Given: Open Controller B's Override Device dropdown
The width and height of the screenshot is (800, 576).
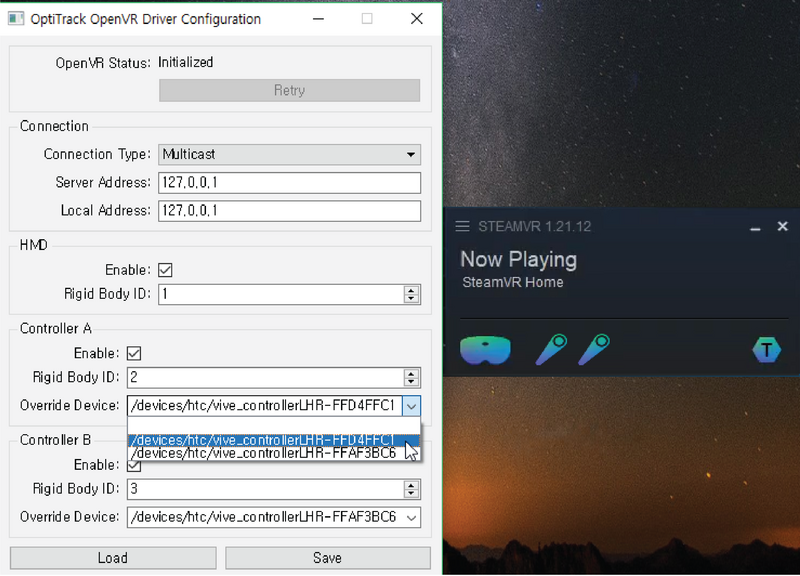Looking at the screenshot, I should (x=410, y=517).
